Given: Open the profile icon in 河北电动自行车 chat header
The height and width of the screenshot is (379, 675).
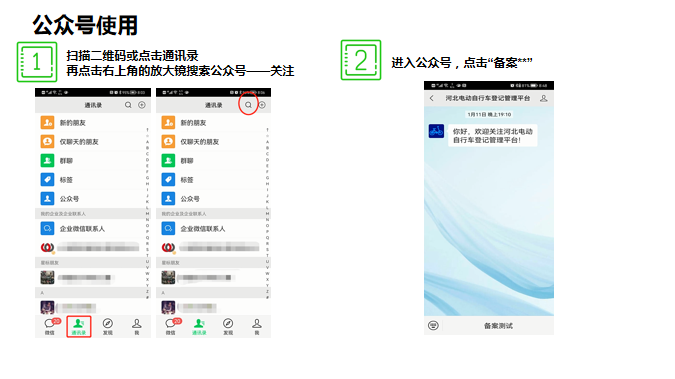Looking at the screenshot, I should click(544, 98).
